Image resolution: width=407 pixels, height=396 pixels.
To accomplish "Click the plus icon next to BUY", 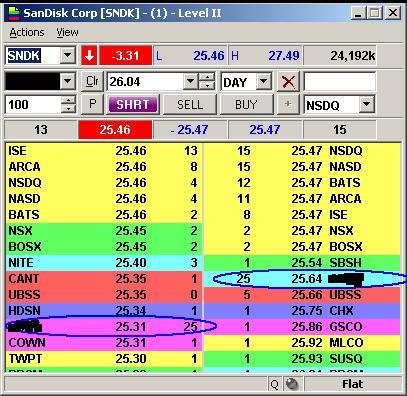I will point(288,105).
